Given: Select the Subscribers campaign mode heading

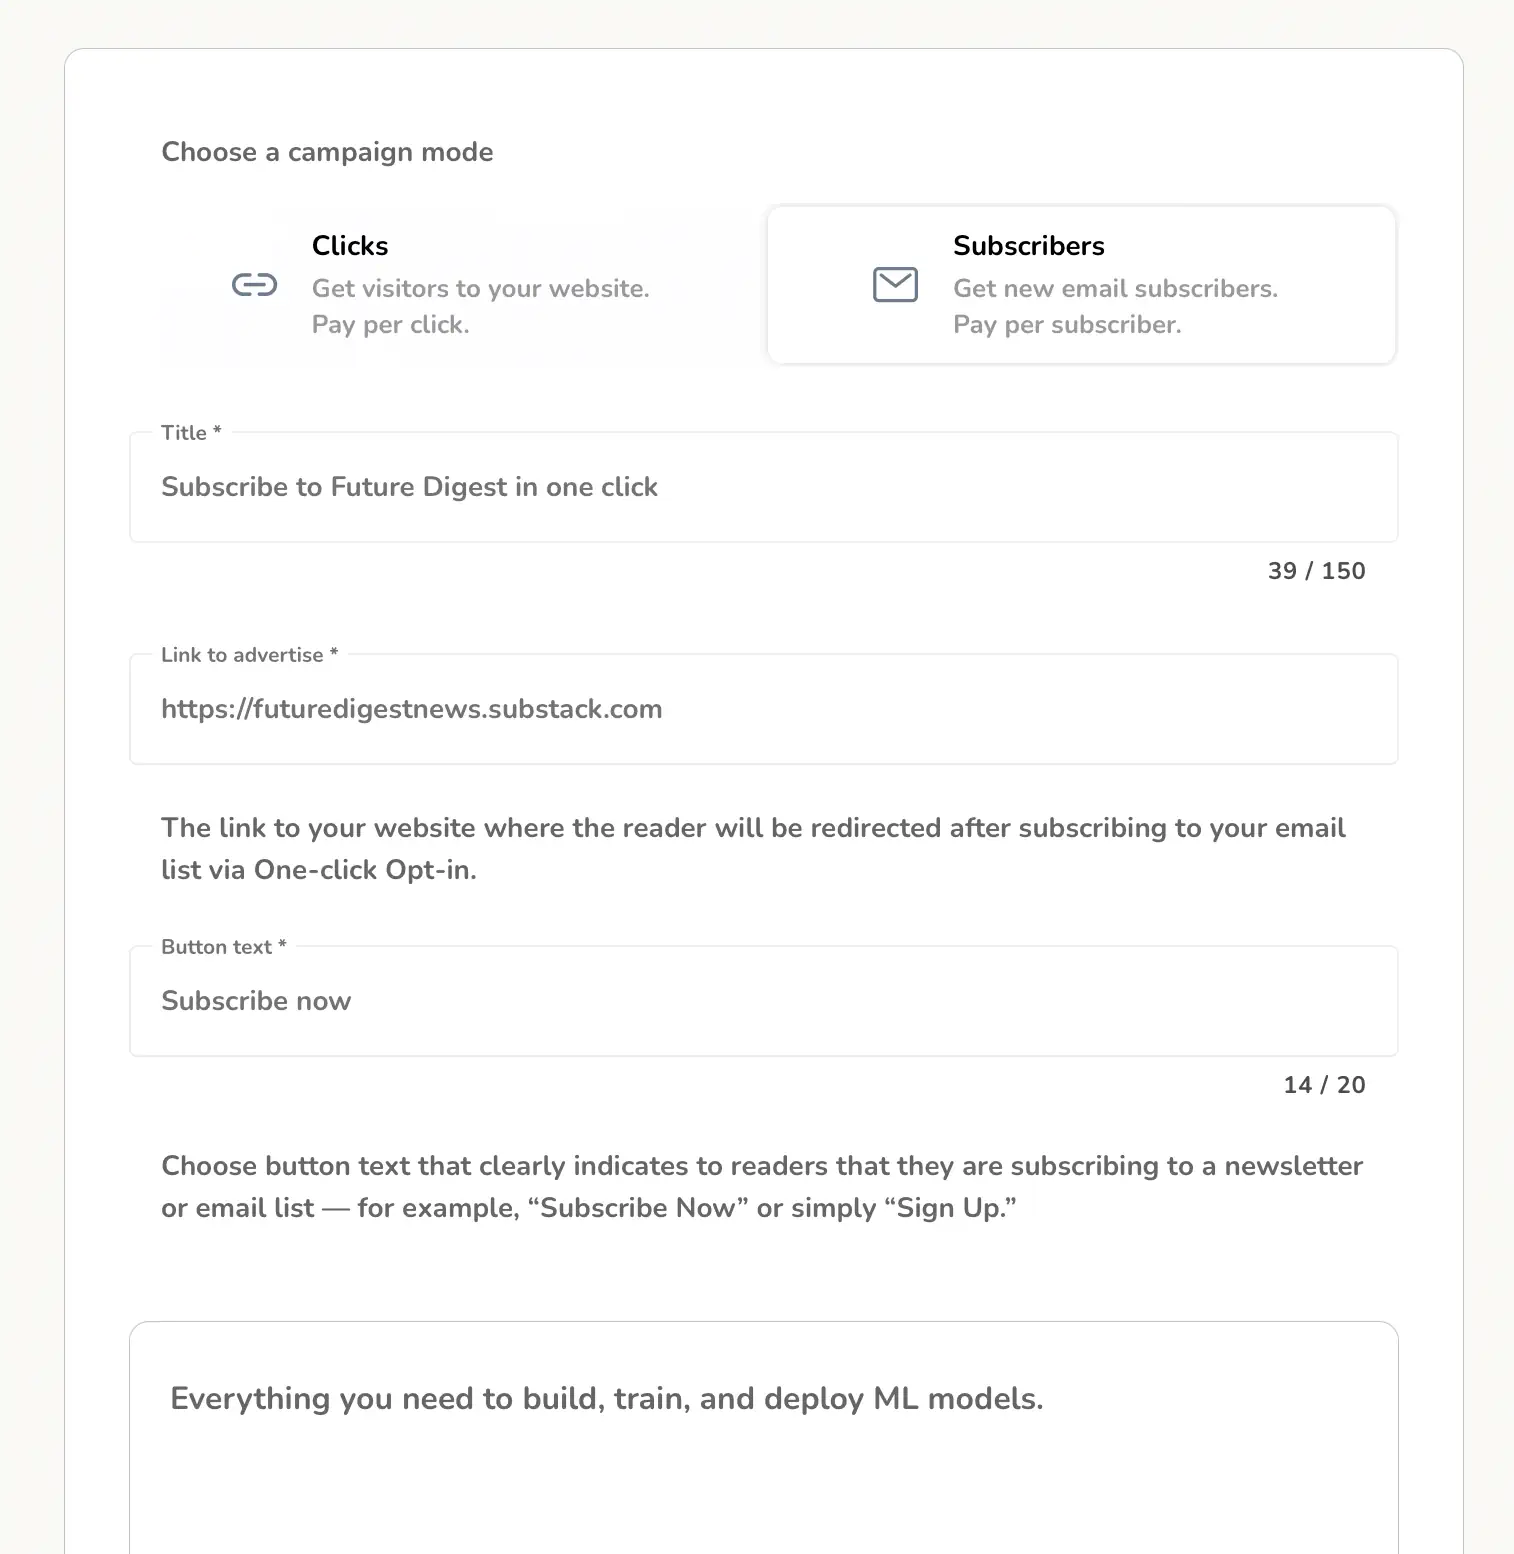Looking at the screenshot, I should click(1028, 246).
